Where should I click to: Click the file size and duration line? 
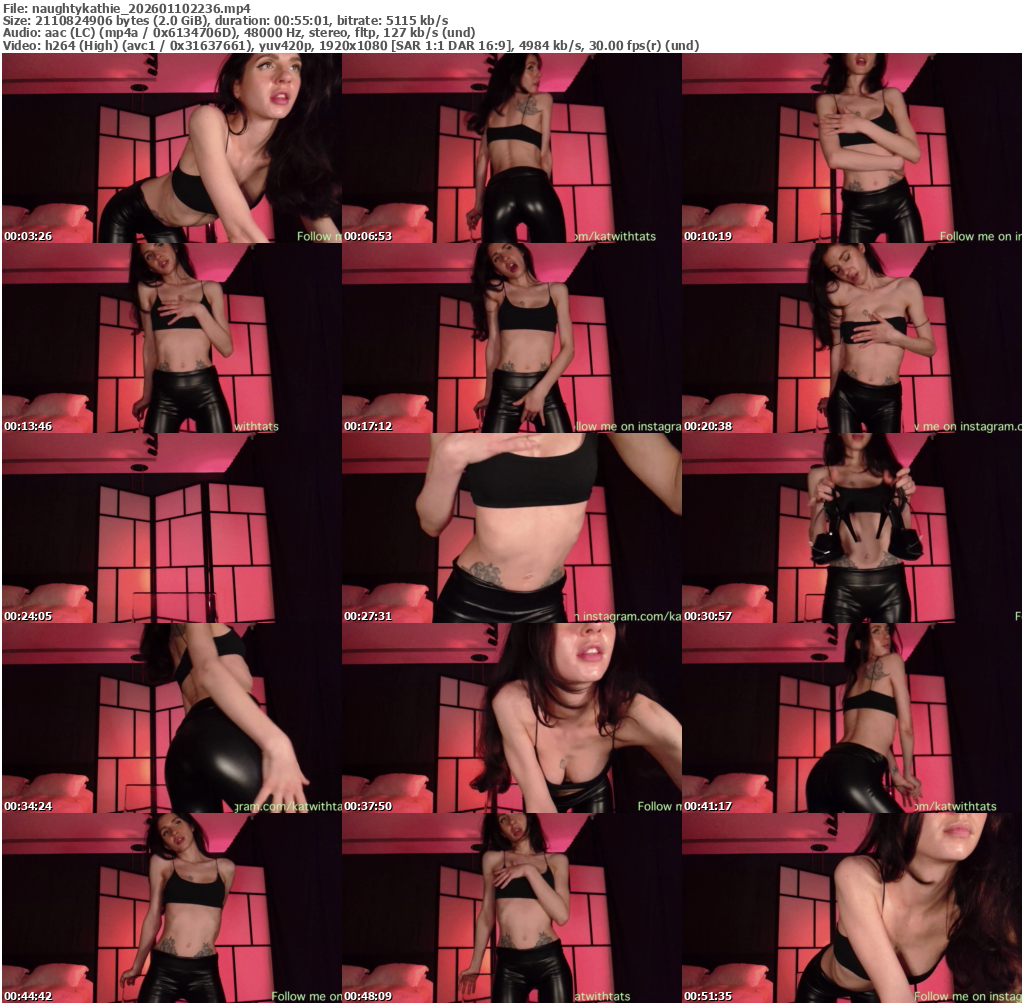(225, 20)
